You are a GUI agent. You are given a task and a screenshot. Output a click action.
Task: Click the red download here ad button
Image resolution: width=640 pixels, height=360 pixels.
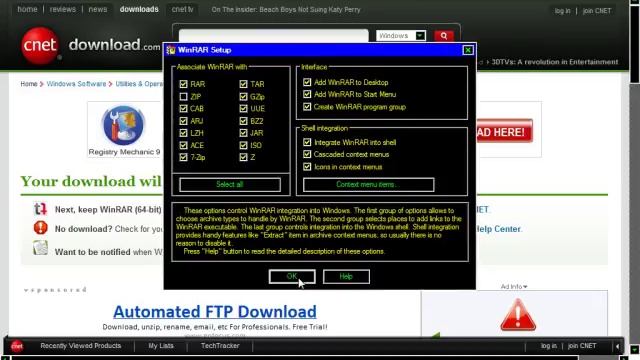click(x=504, y=131)
